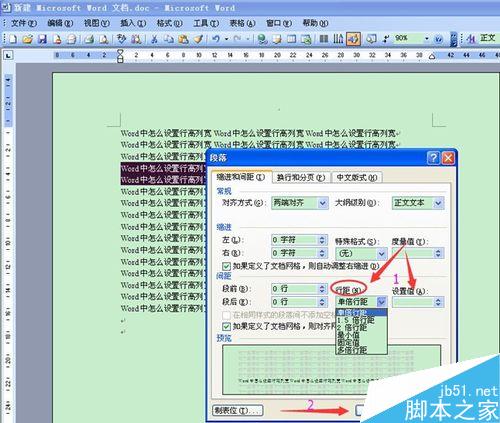Open the 视图 menu
Viewport: 500px width, 423px height.
point(96,23)
